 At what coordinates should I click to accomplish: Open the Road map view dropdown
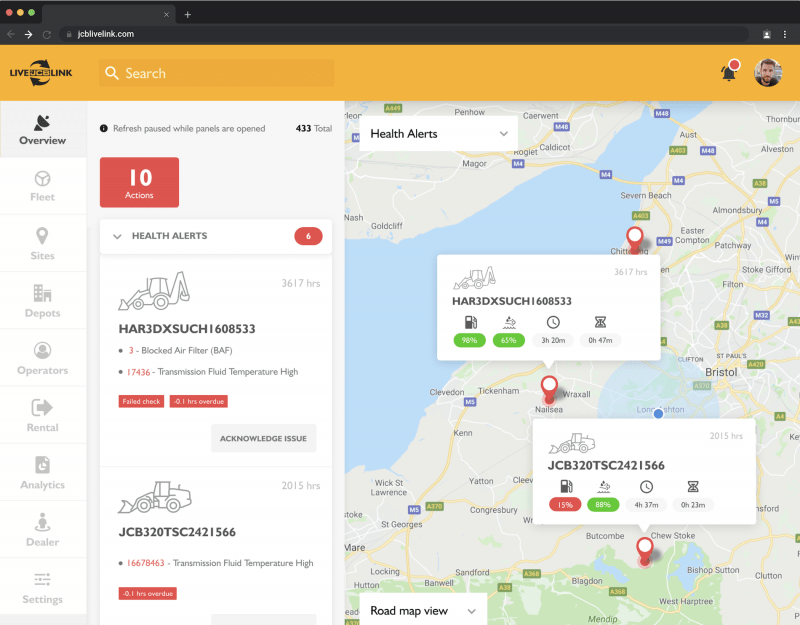point(422,610)
